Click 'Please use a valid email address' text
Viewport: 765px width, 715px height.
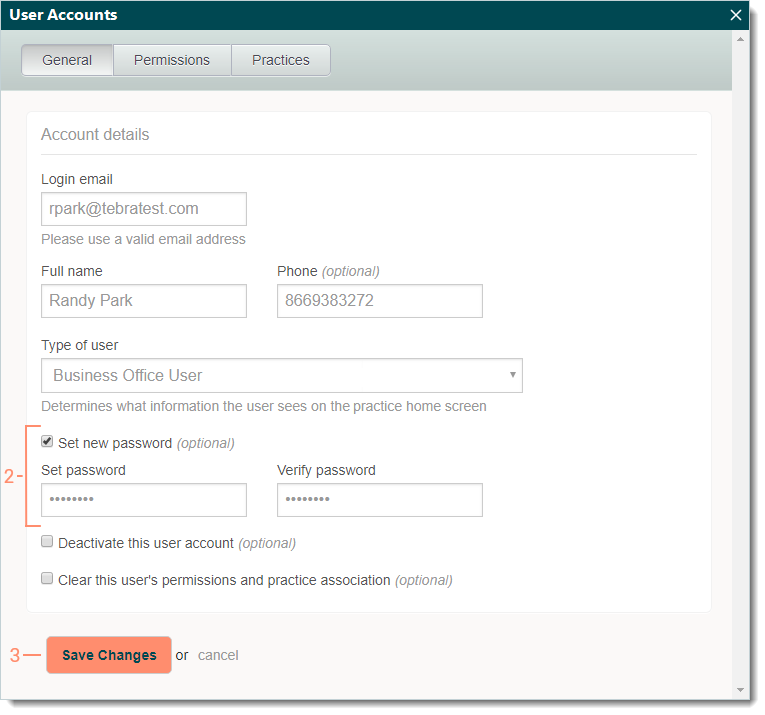[143, 239]
